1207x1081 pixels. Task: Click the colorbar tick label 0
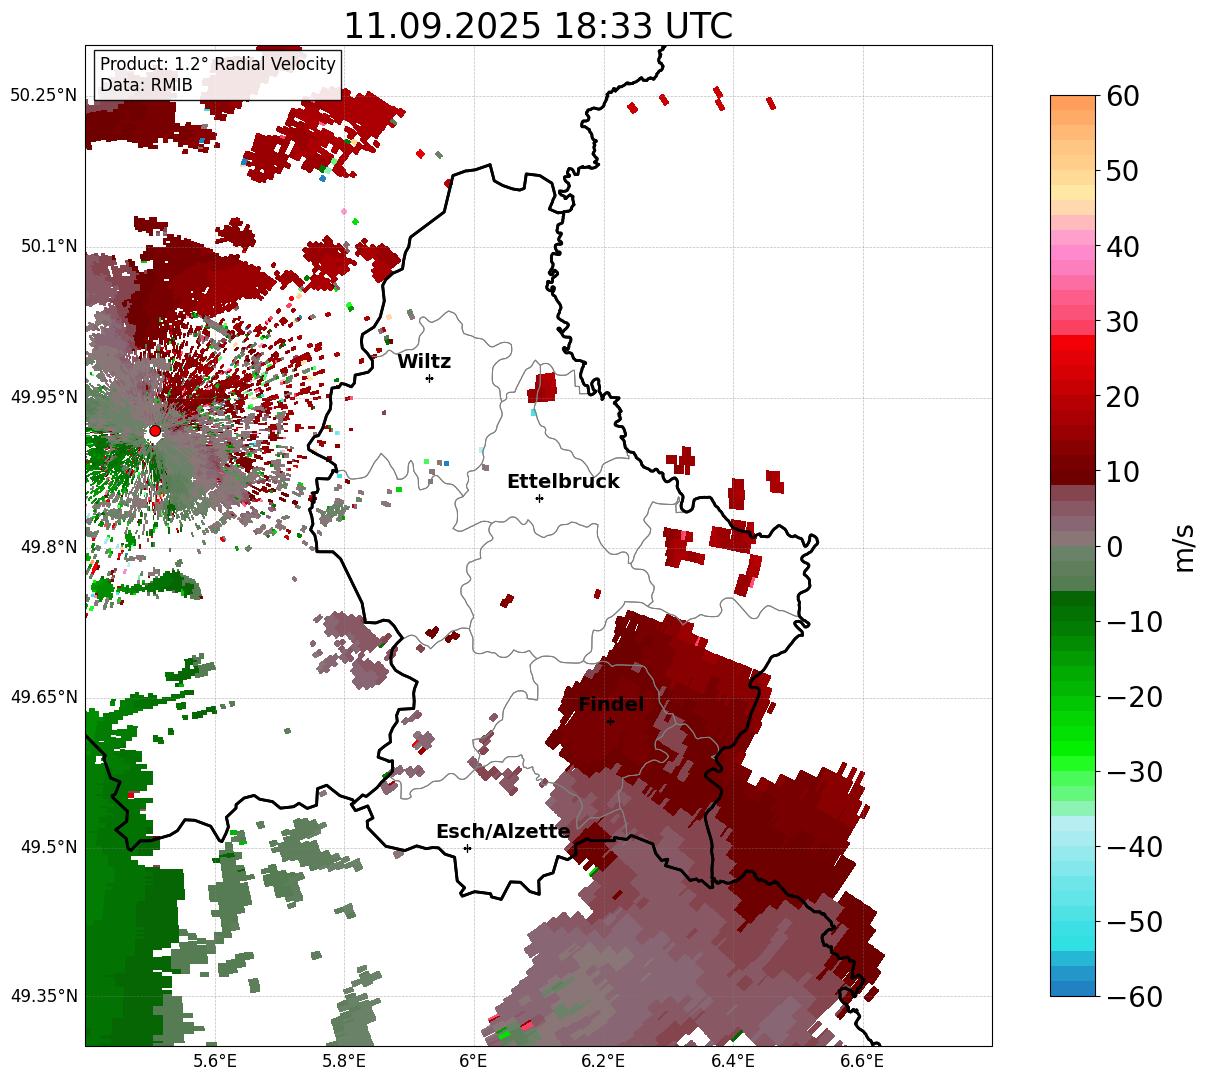pyautogui.click(x=1113, y=546)
